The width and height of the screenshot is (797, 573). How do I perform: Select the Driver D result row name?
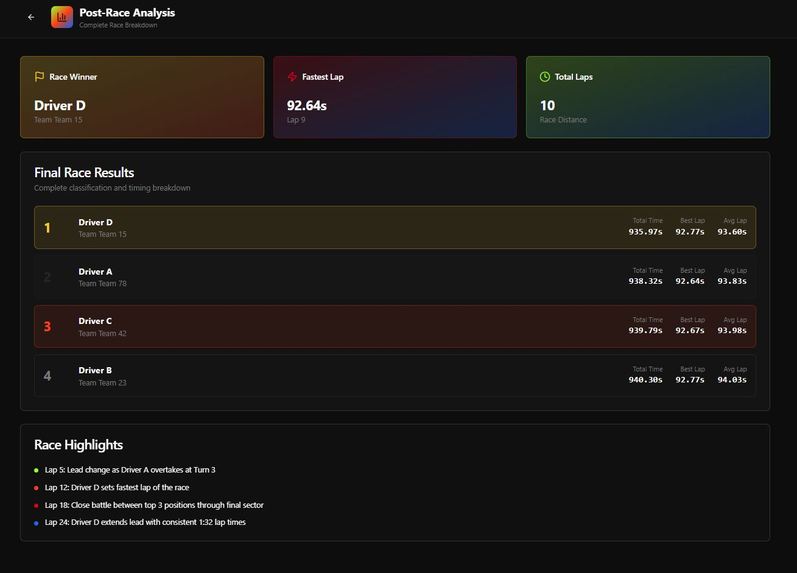click(x=96, y=222)
